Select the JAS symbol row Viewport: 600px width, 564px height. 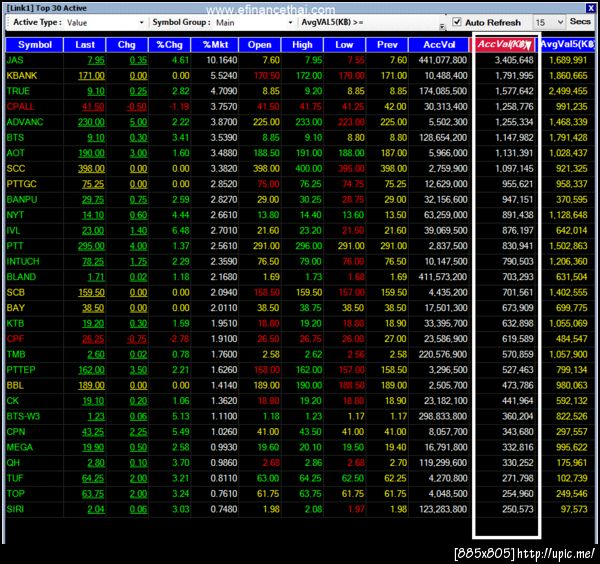[x=300, y=60]
